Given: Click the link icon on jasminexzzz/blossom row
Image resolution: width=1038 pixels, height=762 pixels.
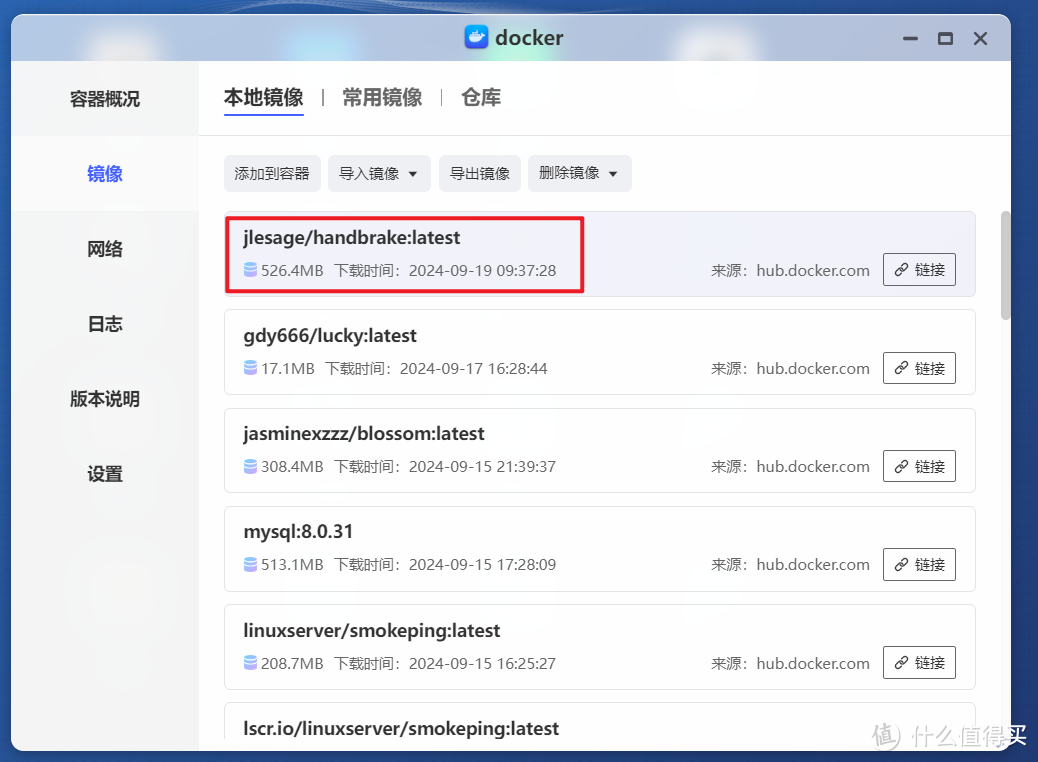Looking at the screenshot, I should point(919,466).
